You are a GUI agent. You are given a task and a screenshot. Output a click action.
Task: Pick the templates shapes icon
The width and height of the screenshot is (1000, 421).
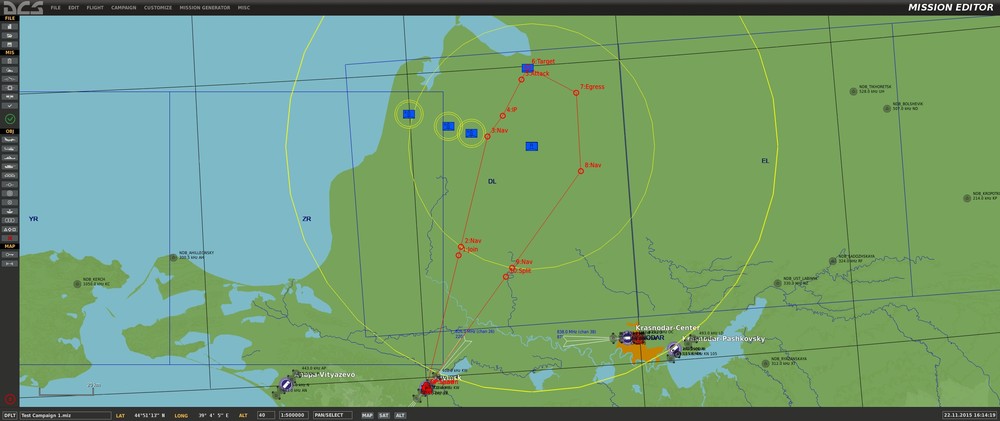[x=10, y=228]
